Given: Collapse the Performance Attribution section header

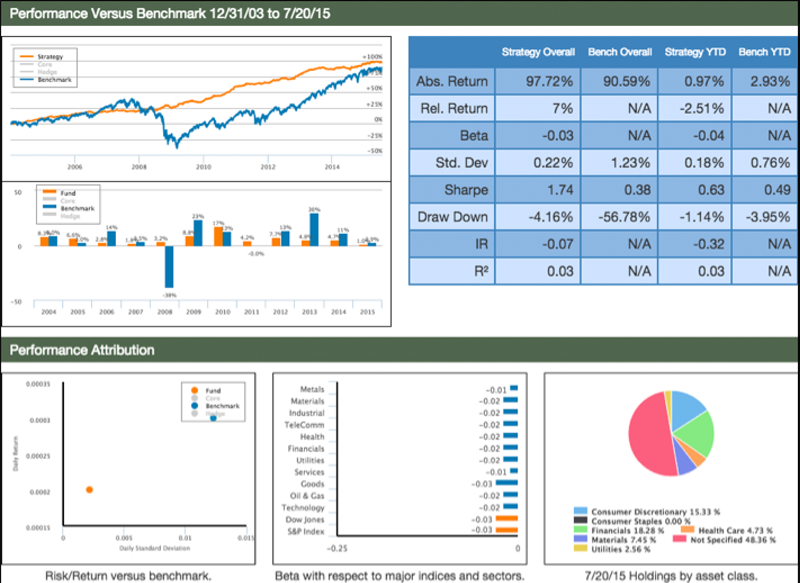Looking at the screenshot, I should coord(82,350).
